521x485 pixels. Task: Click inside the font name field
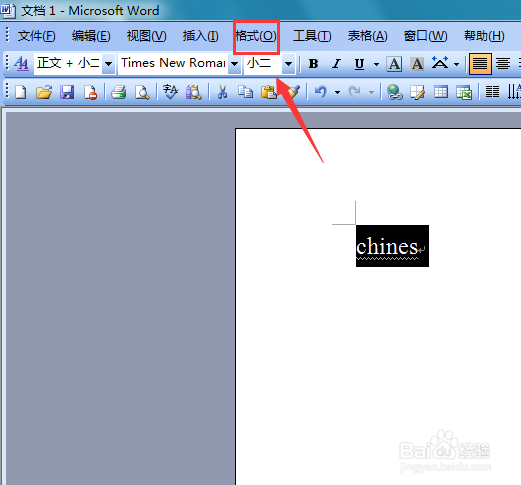click(173, 64)
